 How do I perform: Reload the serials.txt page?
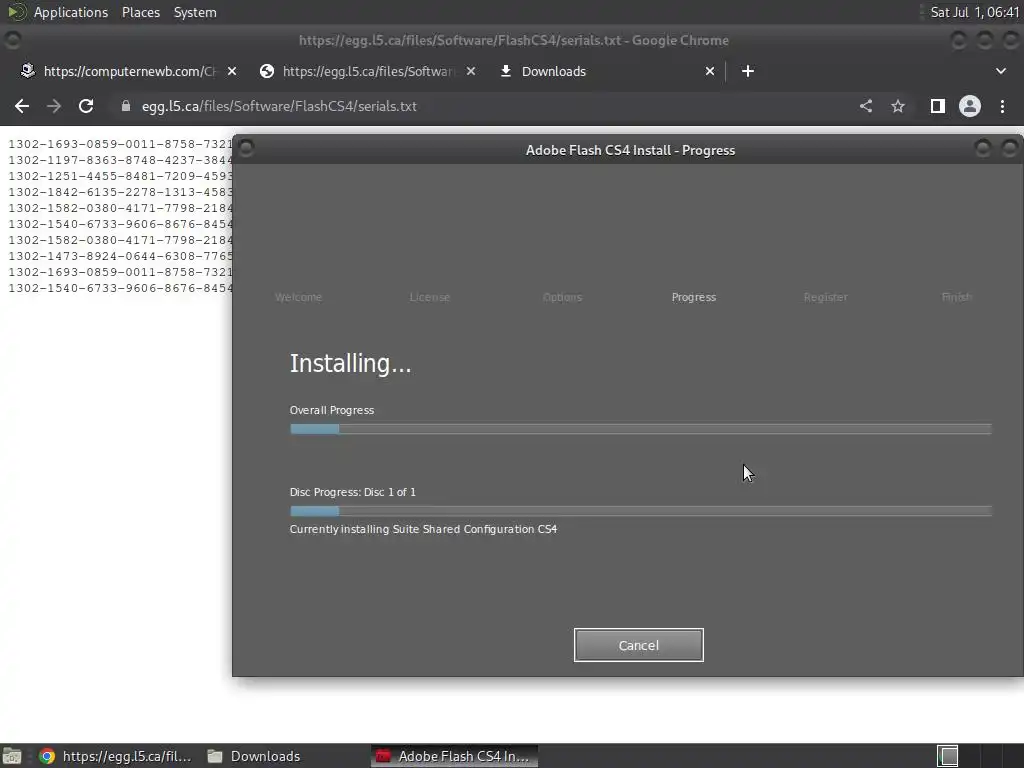[x=86, y=106]
